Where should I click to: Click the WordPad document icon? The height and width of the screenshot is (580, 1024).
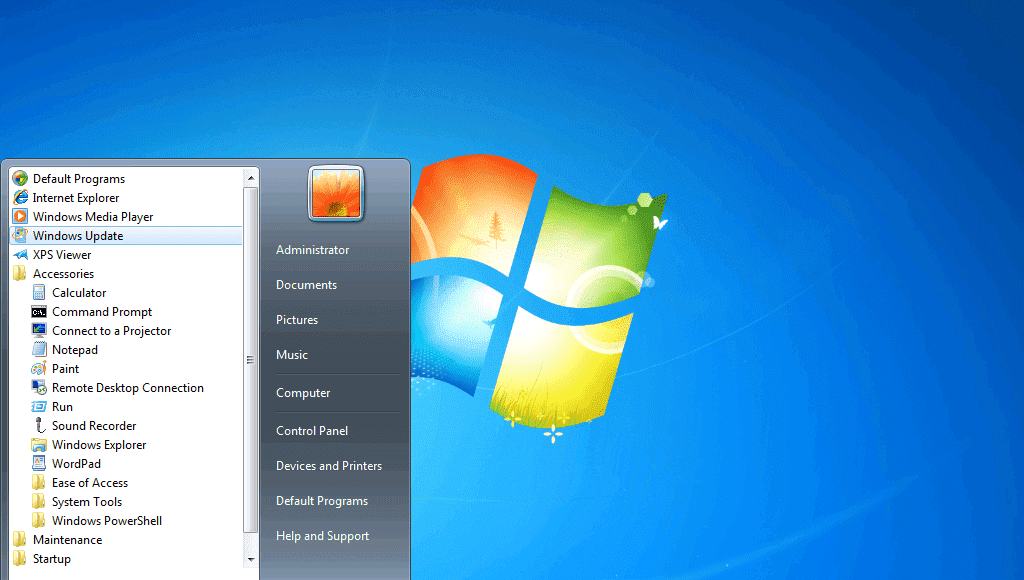coord(39,464)
